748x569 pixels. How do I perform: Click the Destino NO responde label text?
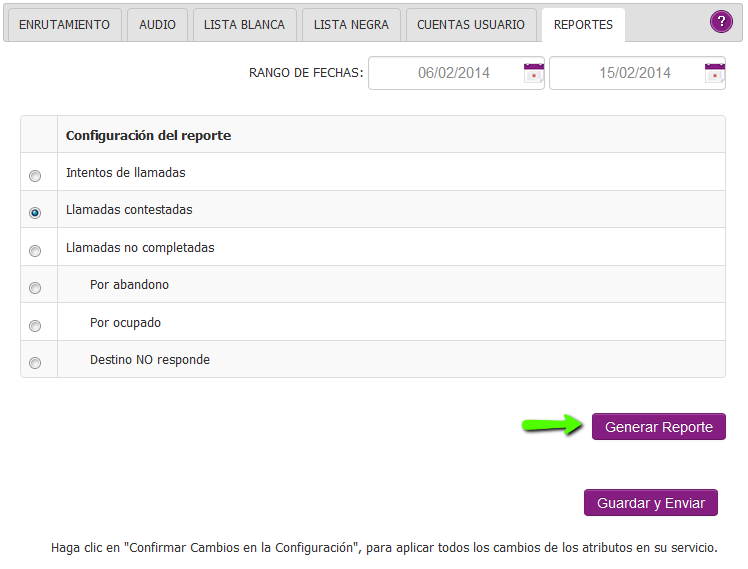click(150, 360)
